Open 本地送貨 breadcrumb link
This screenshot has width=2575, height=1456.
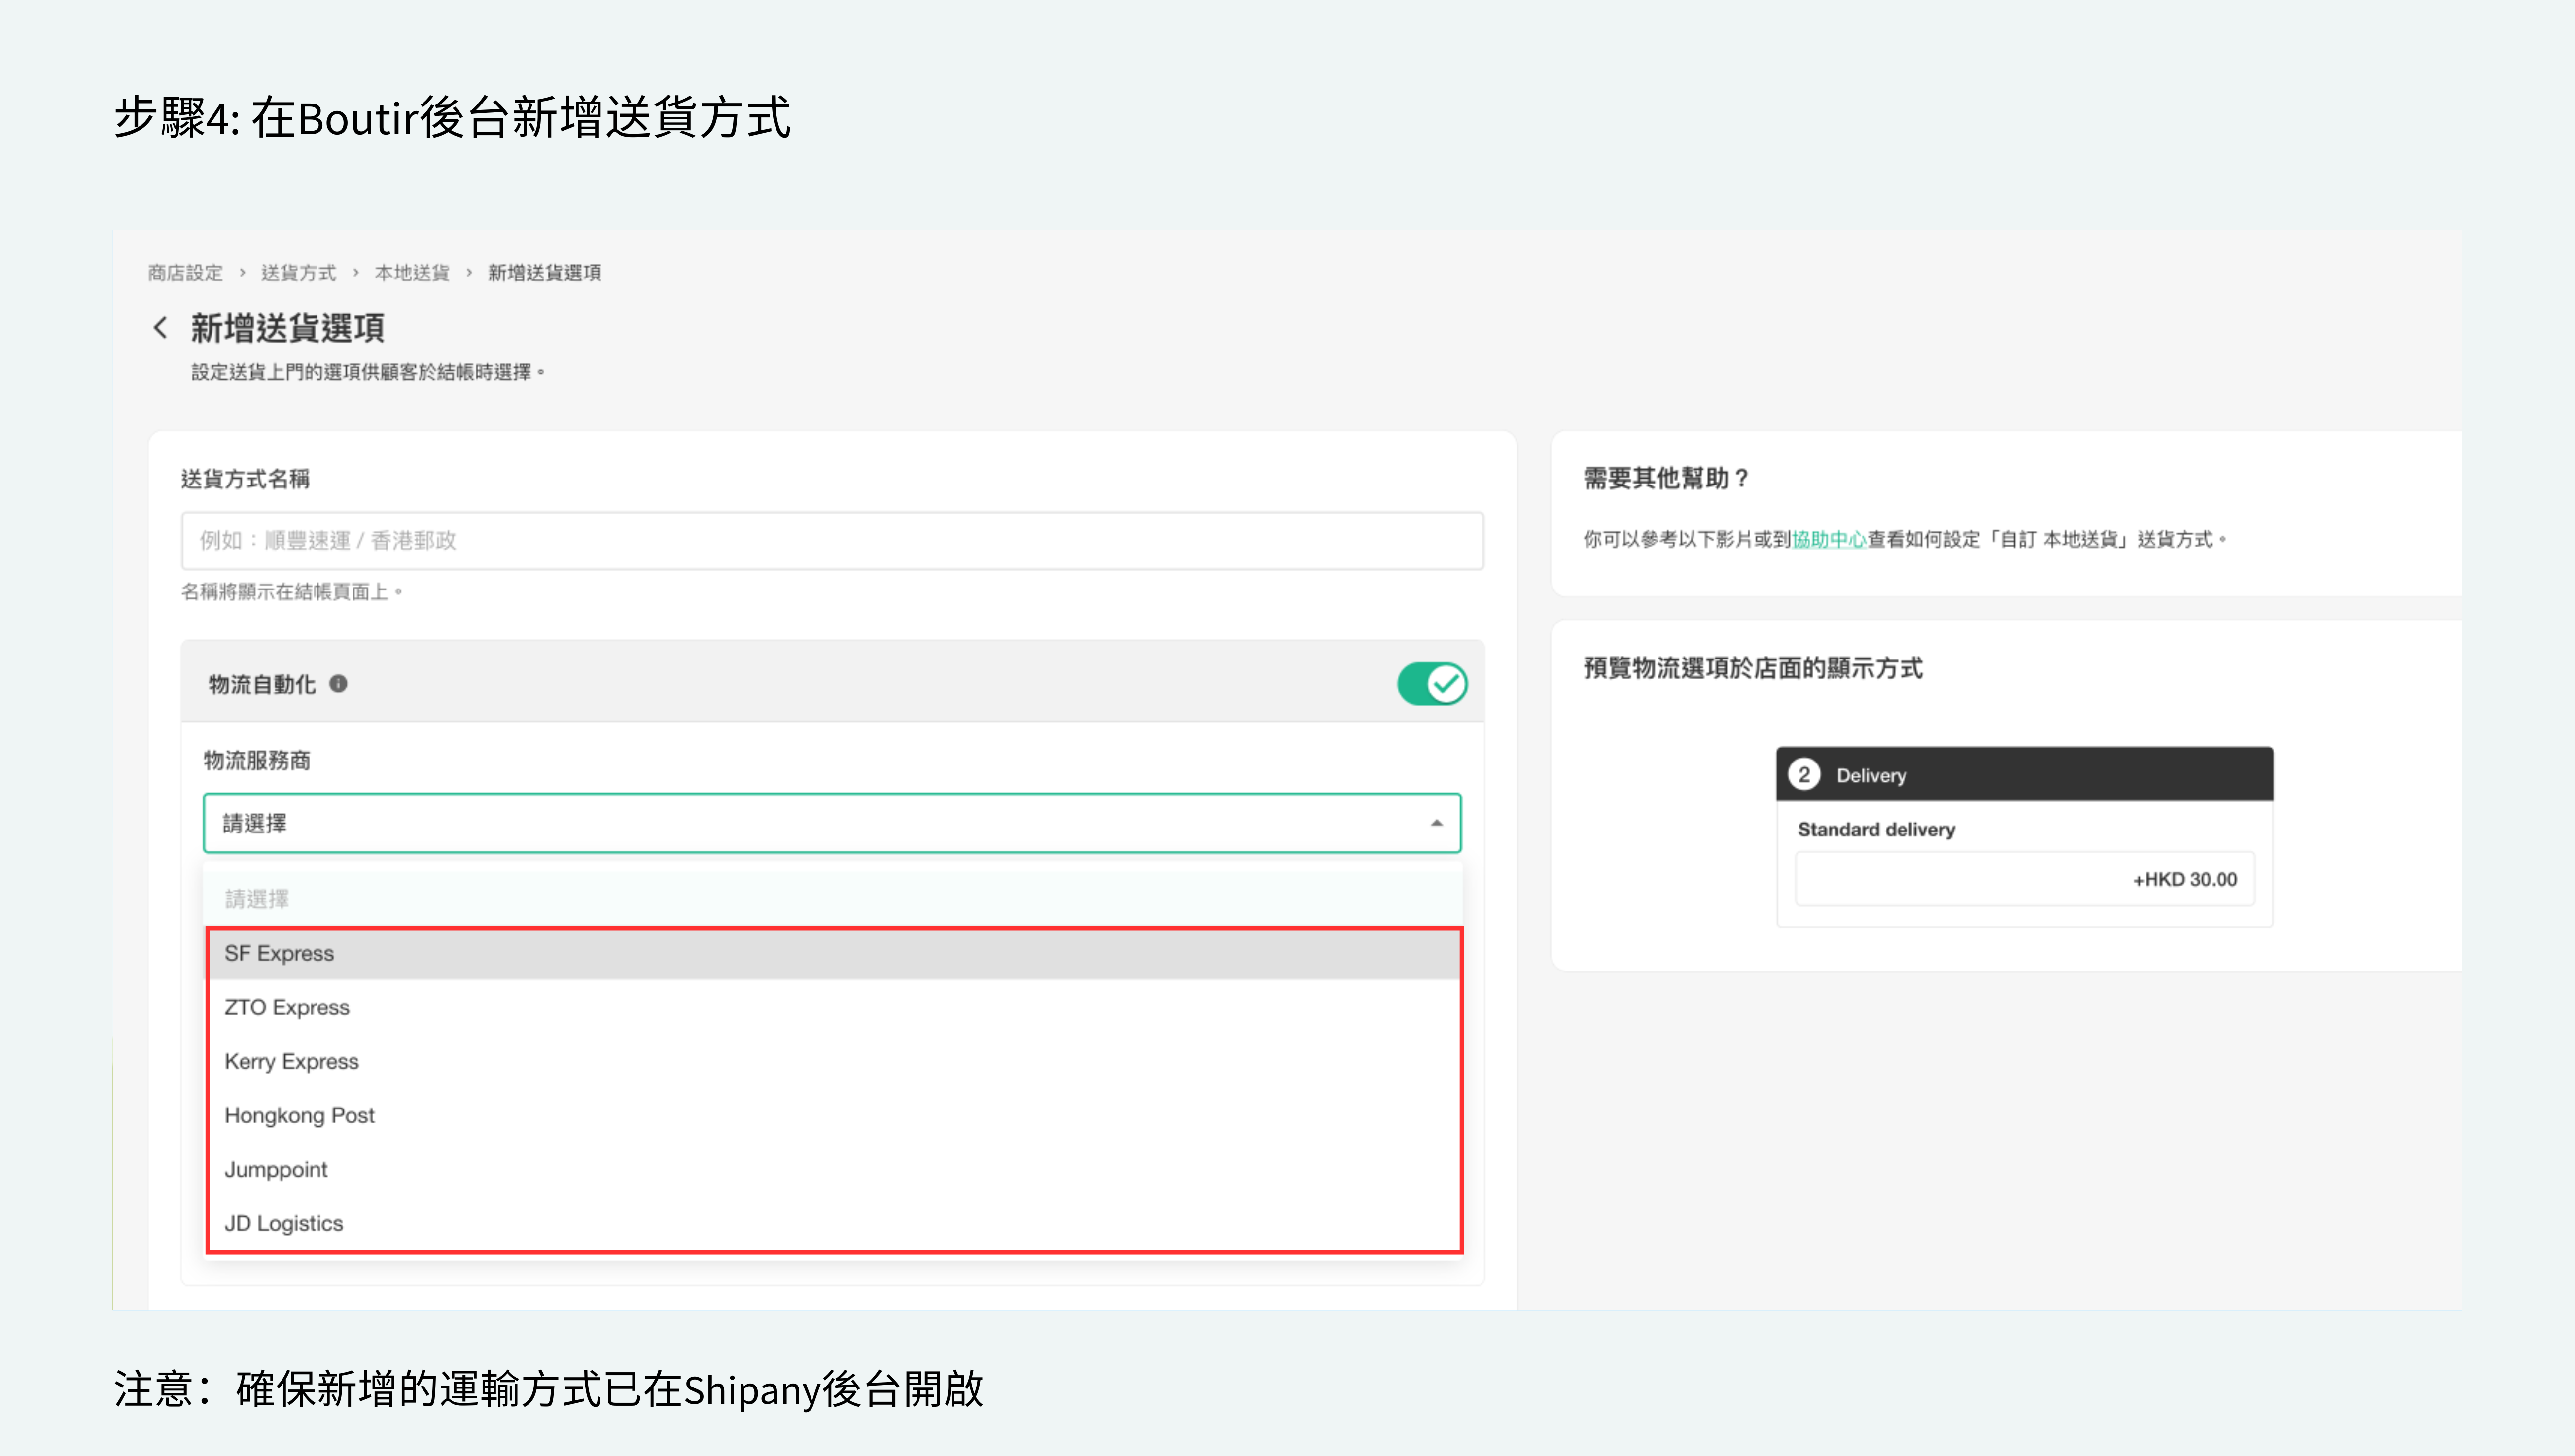[412, 273]
